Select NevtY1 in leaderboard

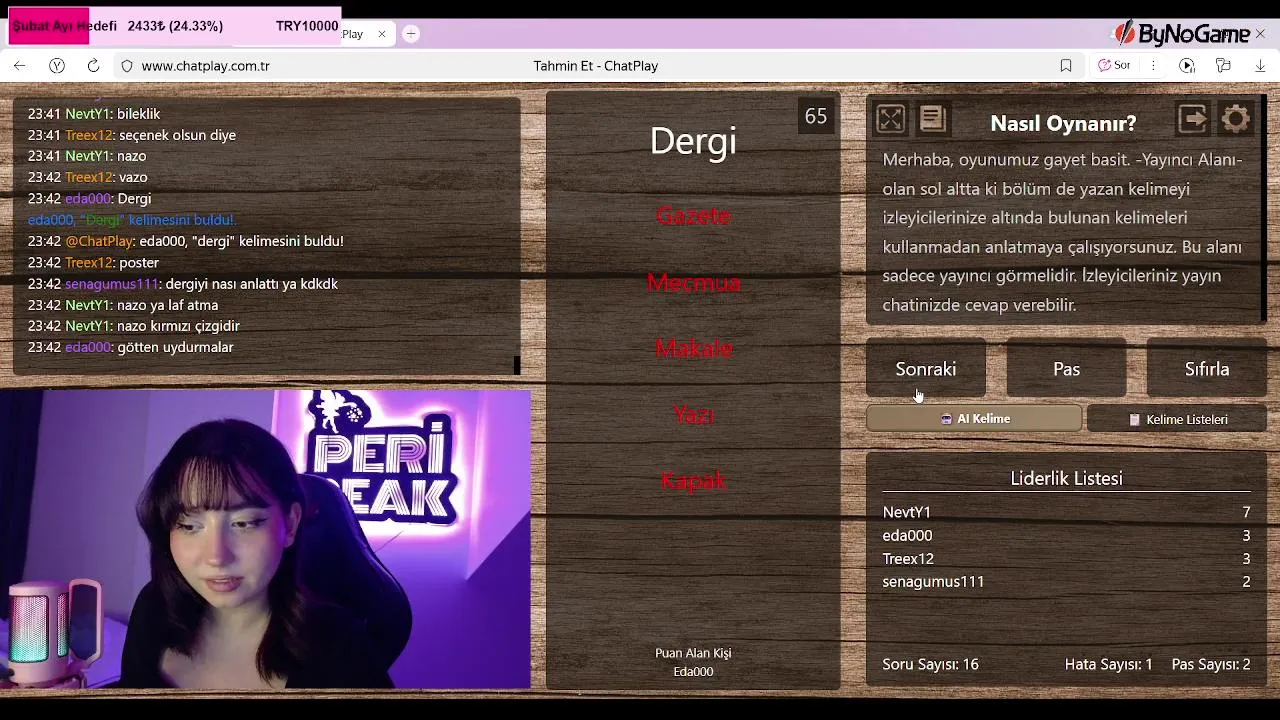click(907, 512)
